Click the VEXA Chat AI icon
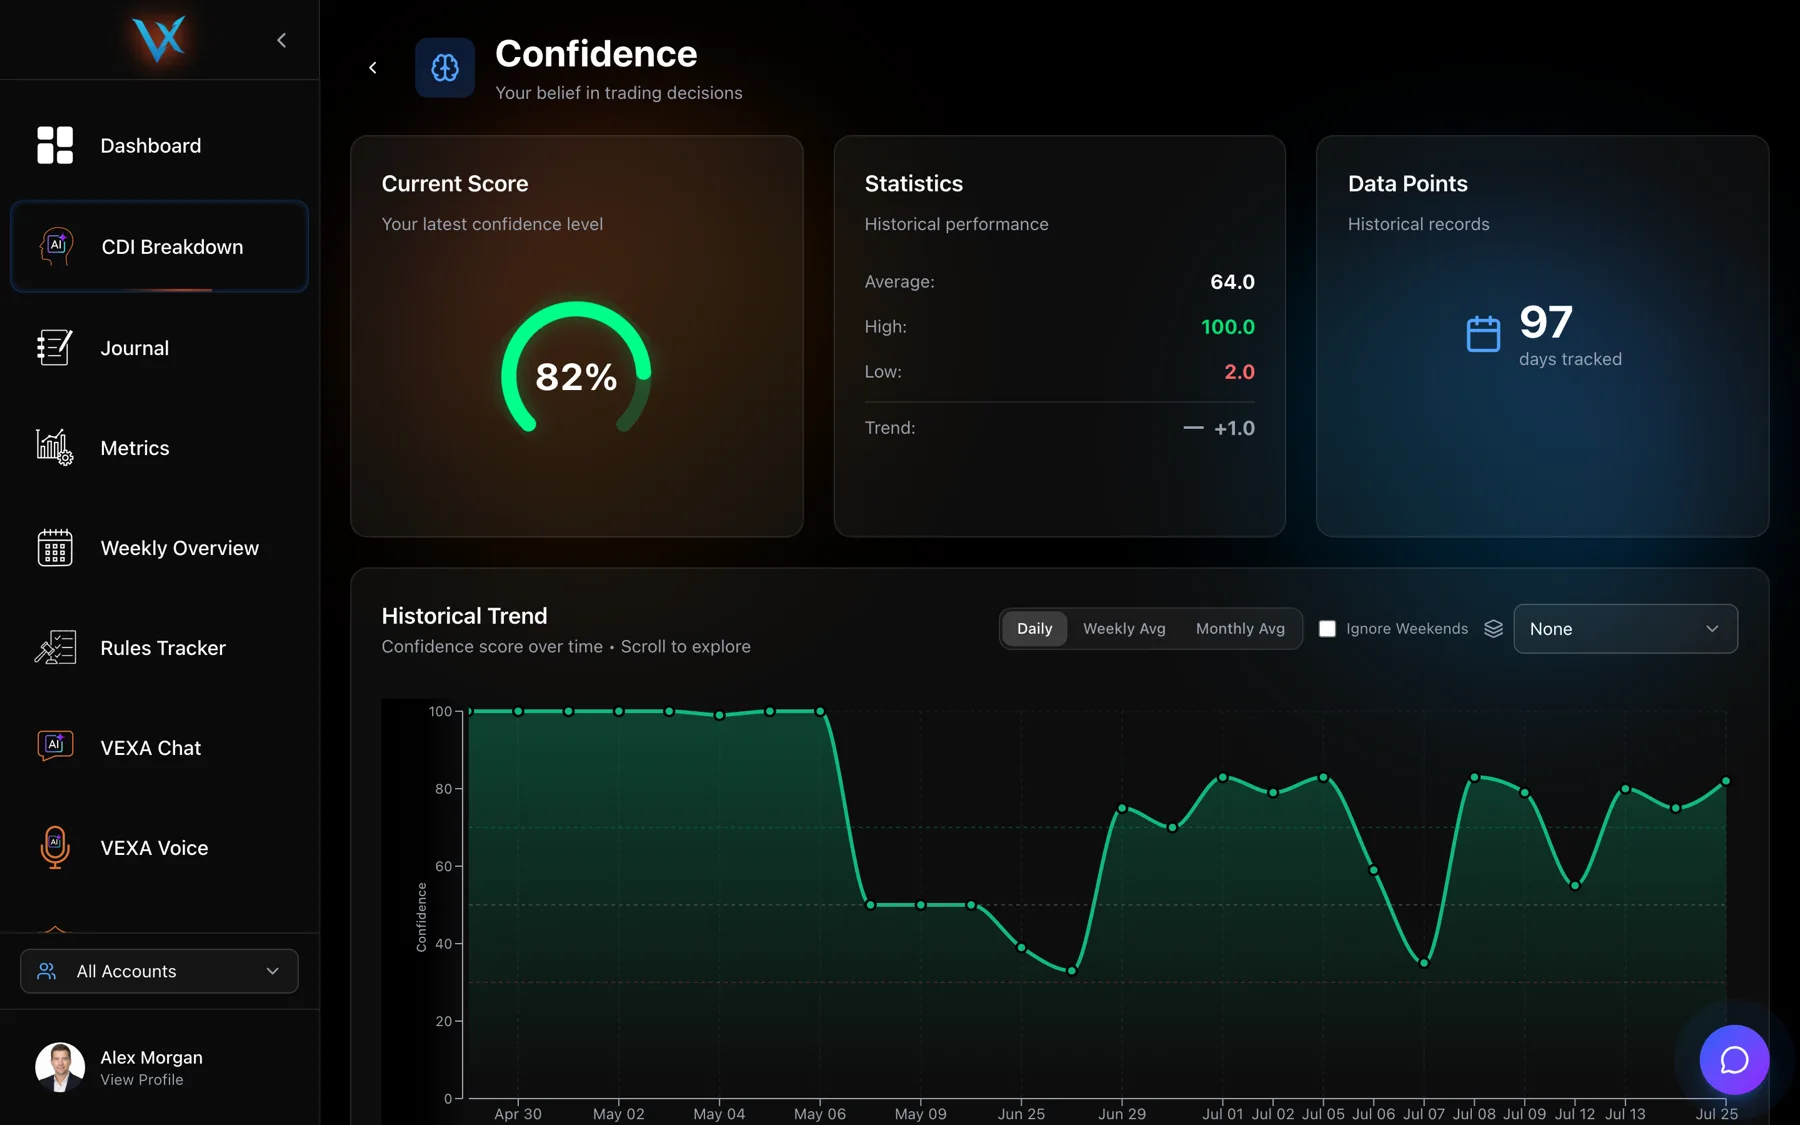This screenshot has height=1125, width=1800. [x=55, y=747]
